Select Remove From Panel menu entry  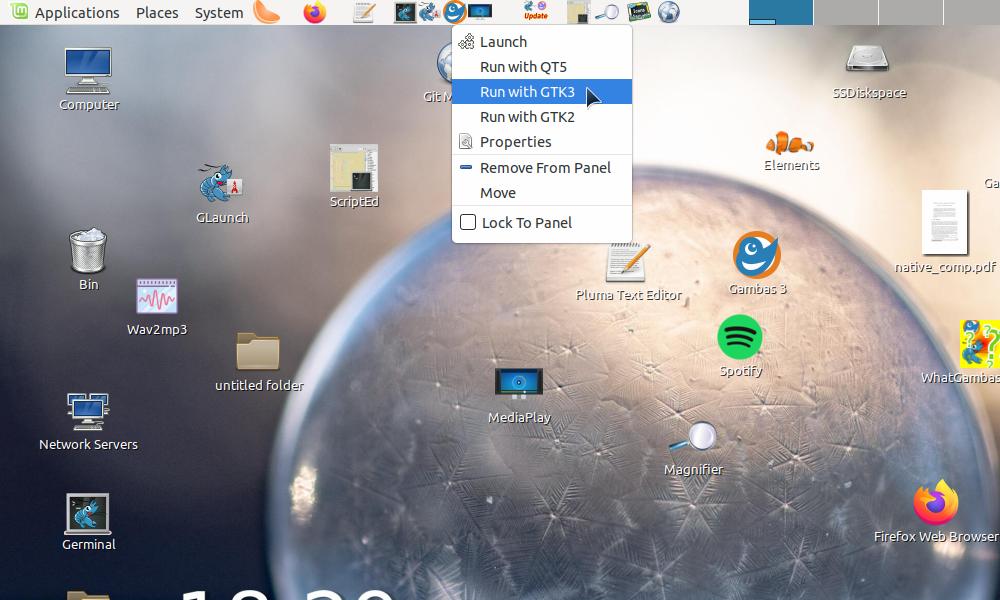click(545, 168)
